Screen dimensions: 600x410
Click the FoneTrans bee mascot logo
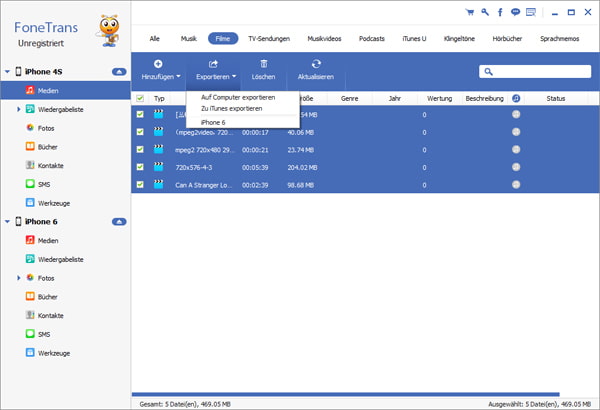click(109, 31)
